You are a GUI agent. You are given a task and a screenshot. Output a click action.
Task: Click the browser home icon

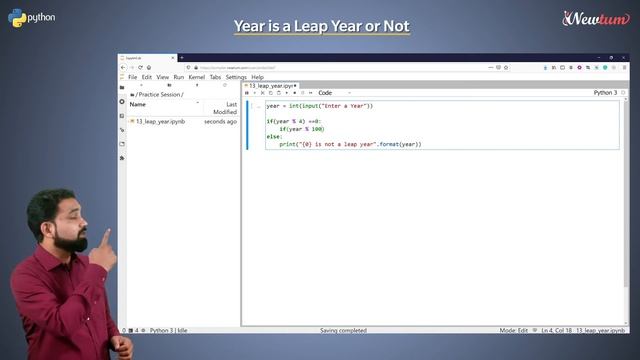(149, 67)
